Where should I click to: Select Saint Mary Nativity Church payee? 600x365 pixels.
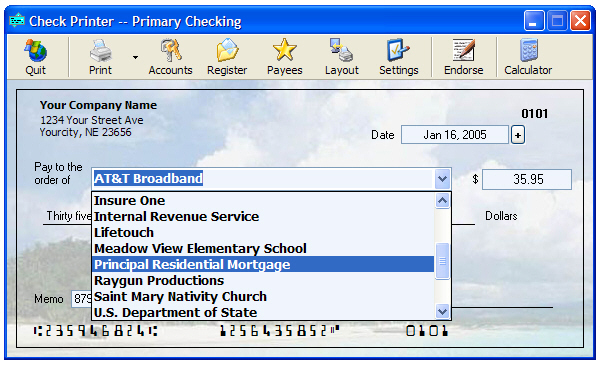click(263, 297)
